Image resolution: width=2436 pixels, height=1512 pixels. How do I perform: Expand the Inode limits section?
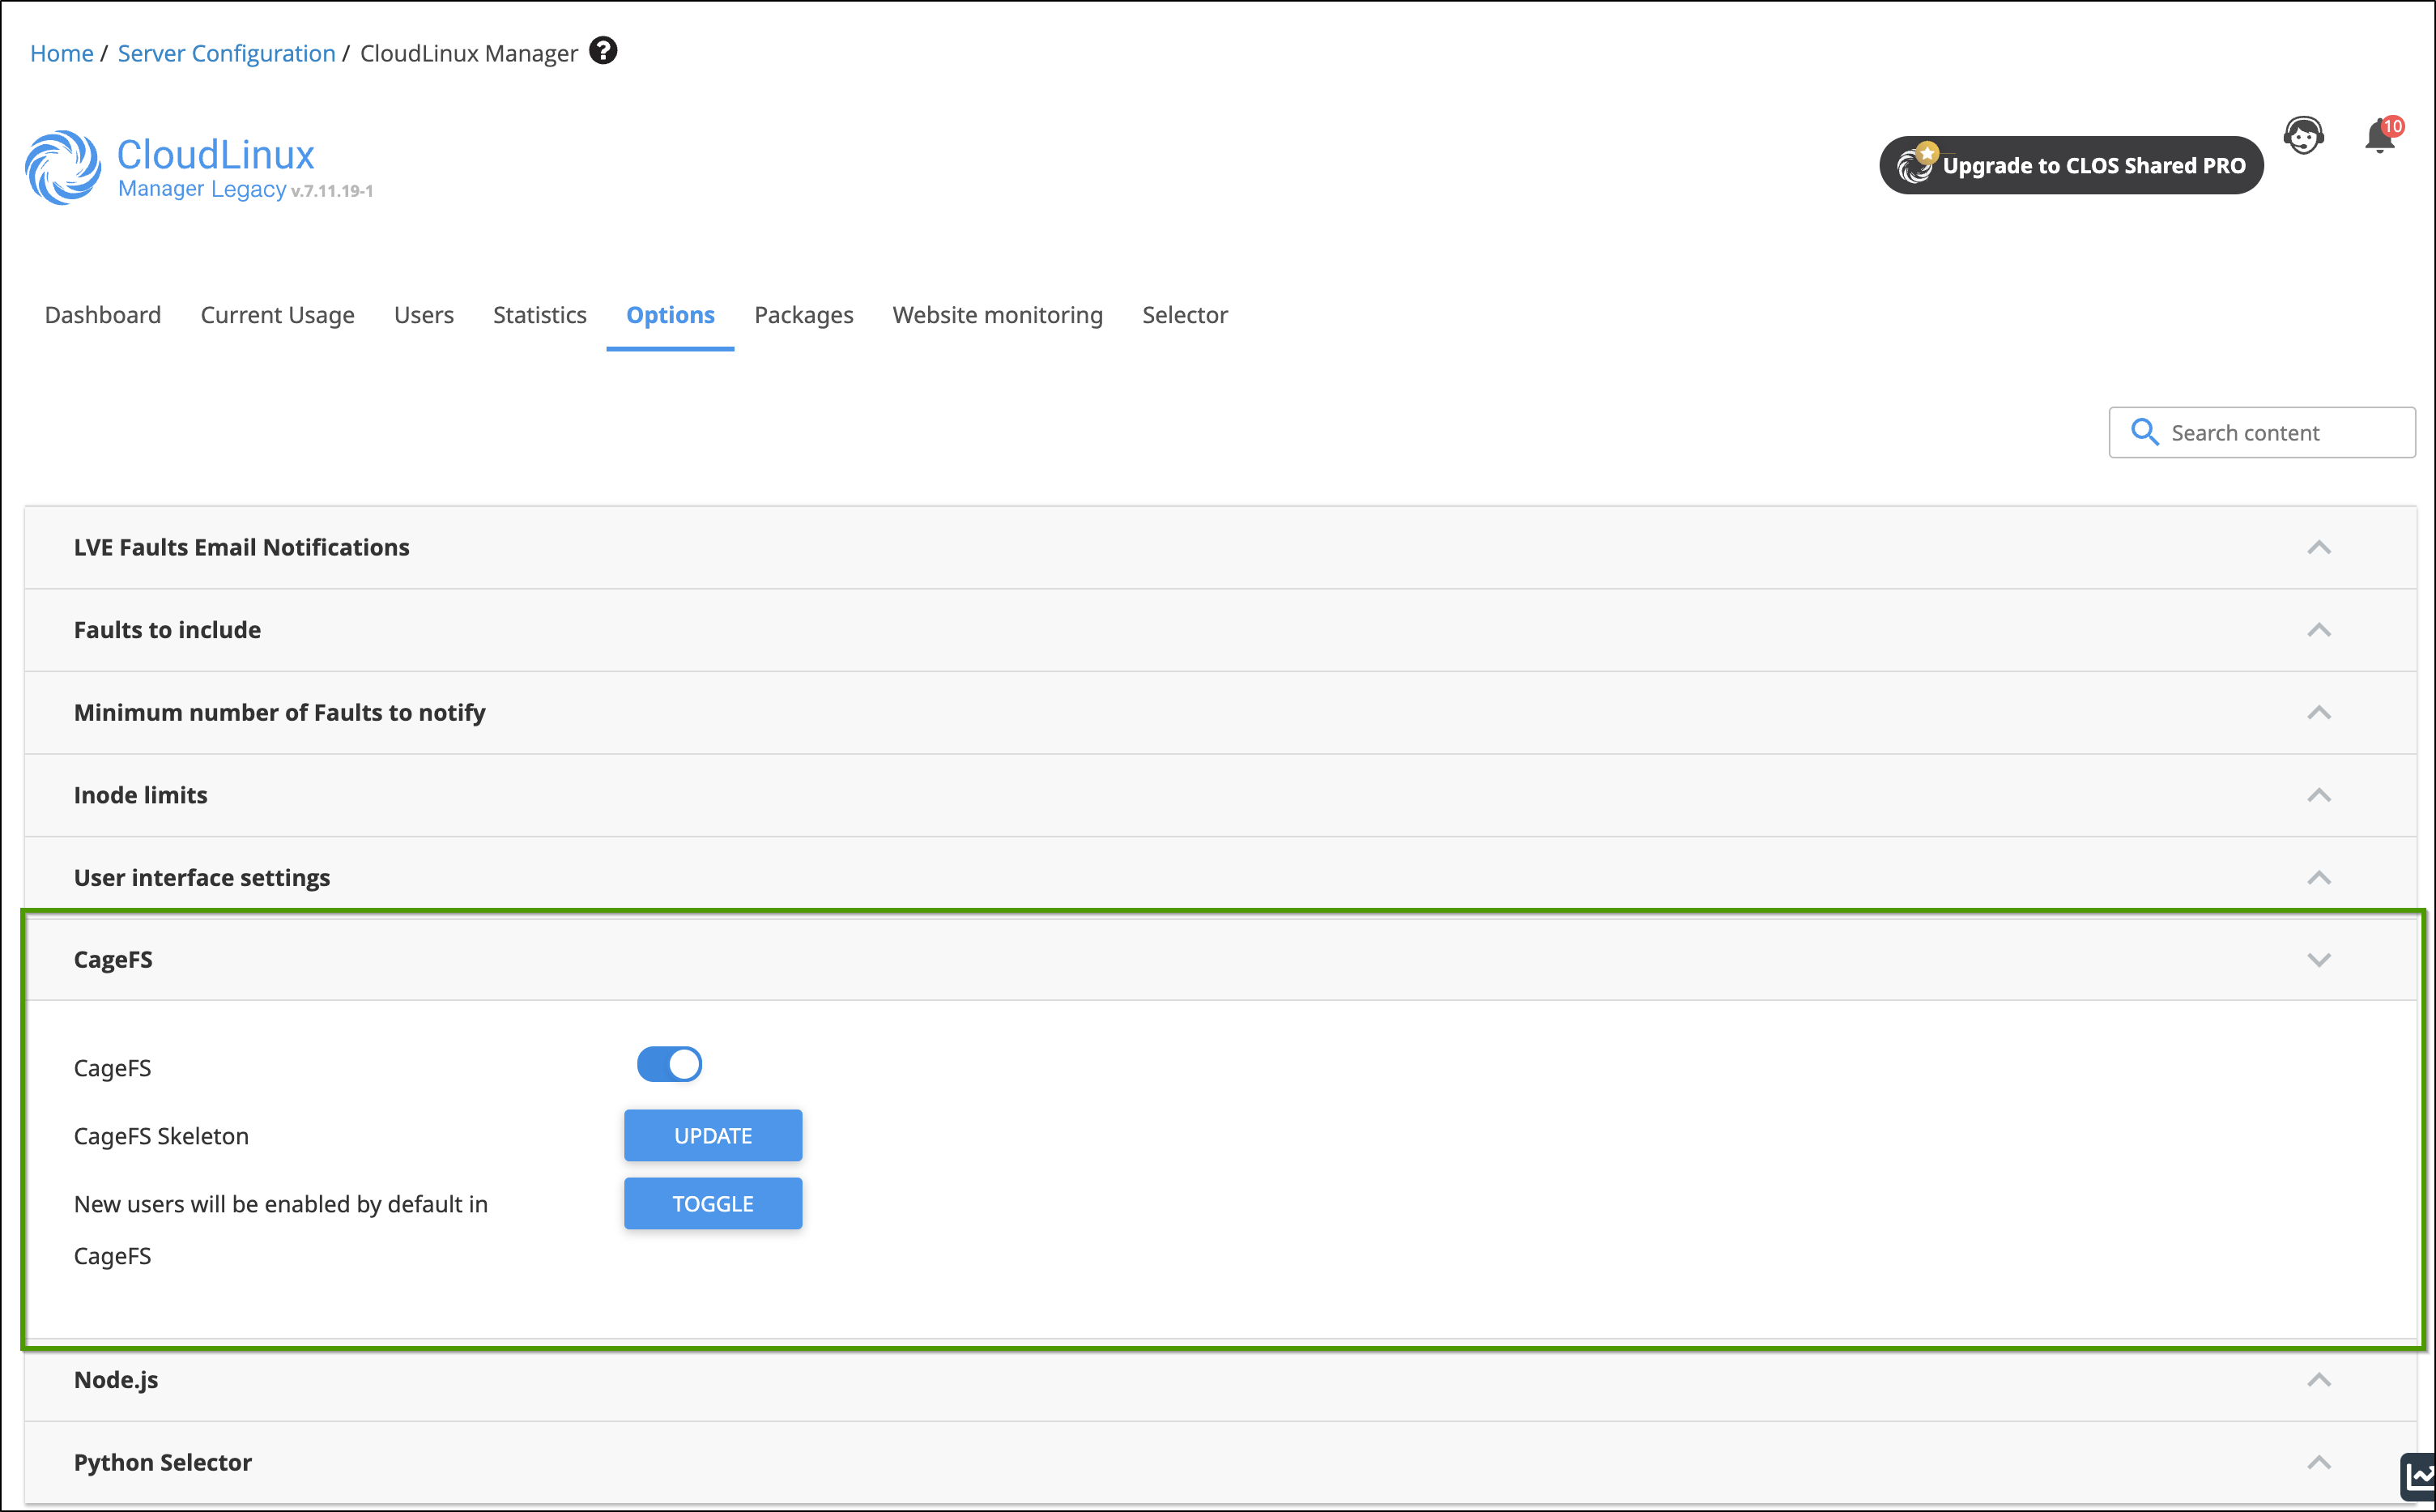pyautogui.click(x=2318, y=795)
